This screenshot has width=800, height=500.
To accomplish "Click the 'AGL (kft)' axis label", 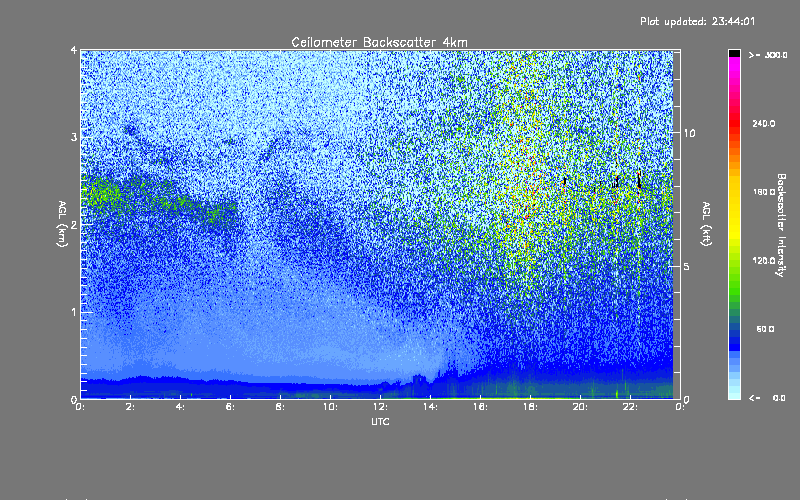I will click(706, 223).
